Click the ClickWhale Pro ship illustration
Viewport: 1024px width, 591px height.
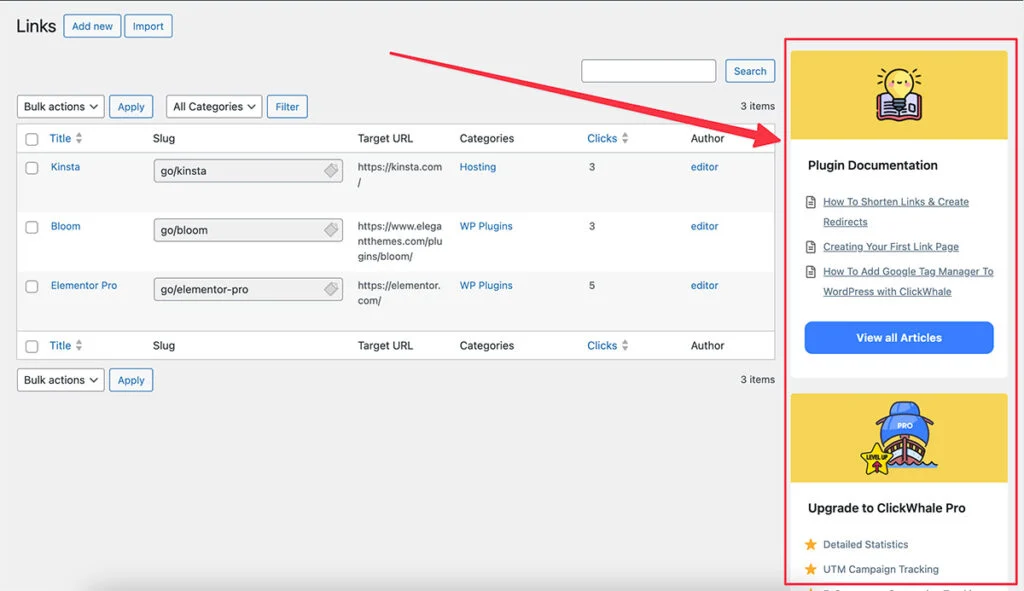899,438
